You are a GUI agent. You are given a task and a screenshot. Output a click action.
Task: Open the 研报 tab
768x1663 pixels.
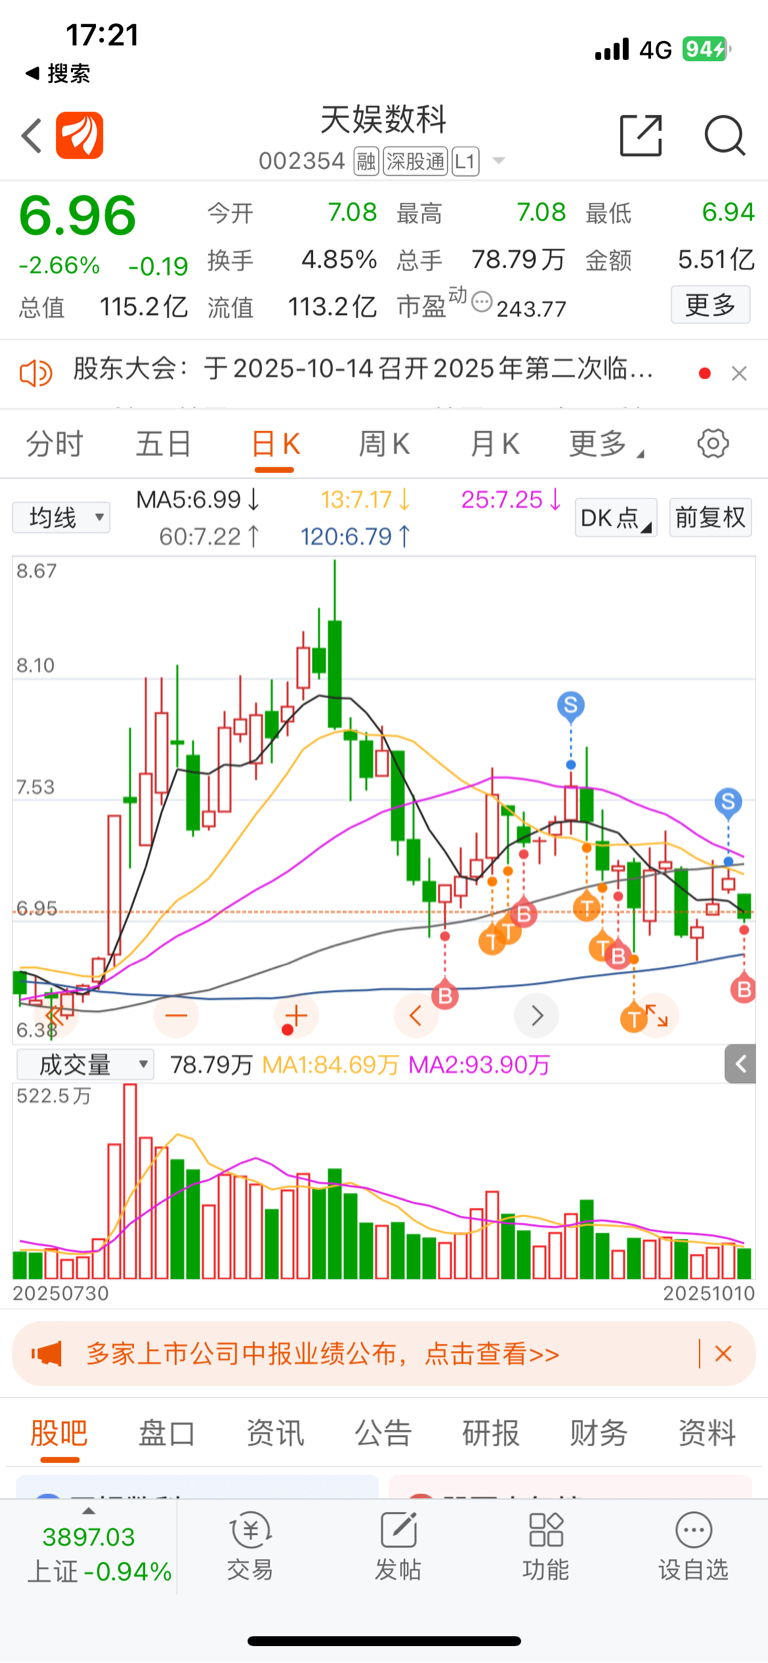pyautogui.click(x=491, y=1433)
